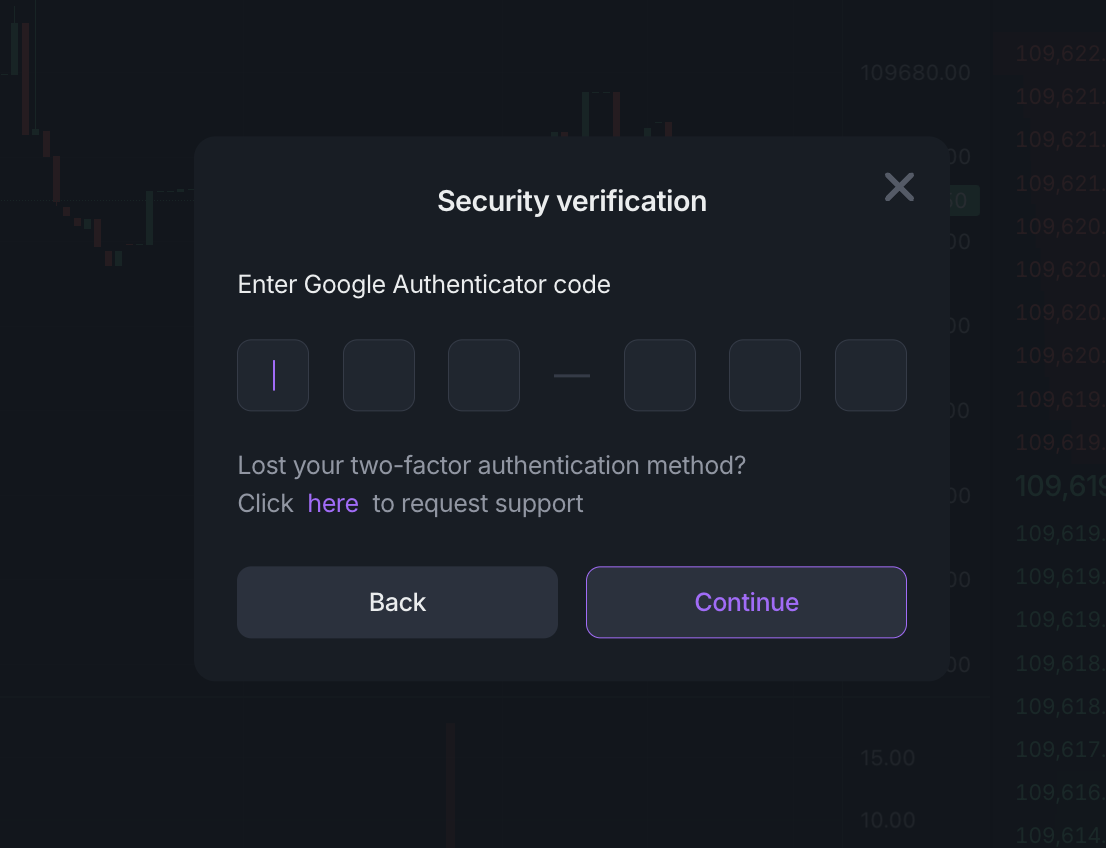The height and width of the screenshot is (848, 1106).
Task: Close the Security verification dialog
Action: [x=899, y=187]
